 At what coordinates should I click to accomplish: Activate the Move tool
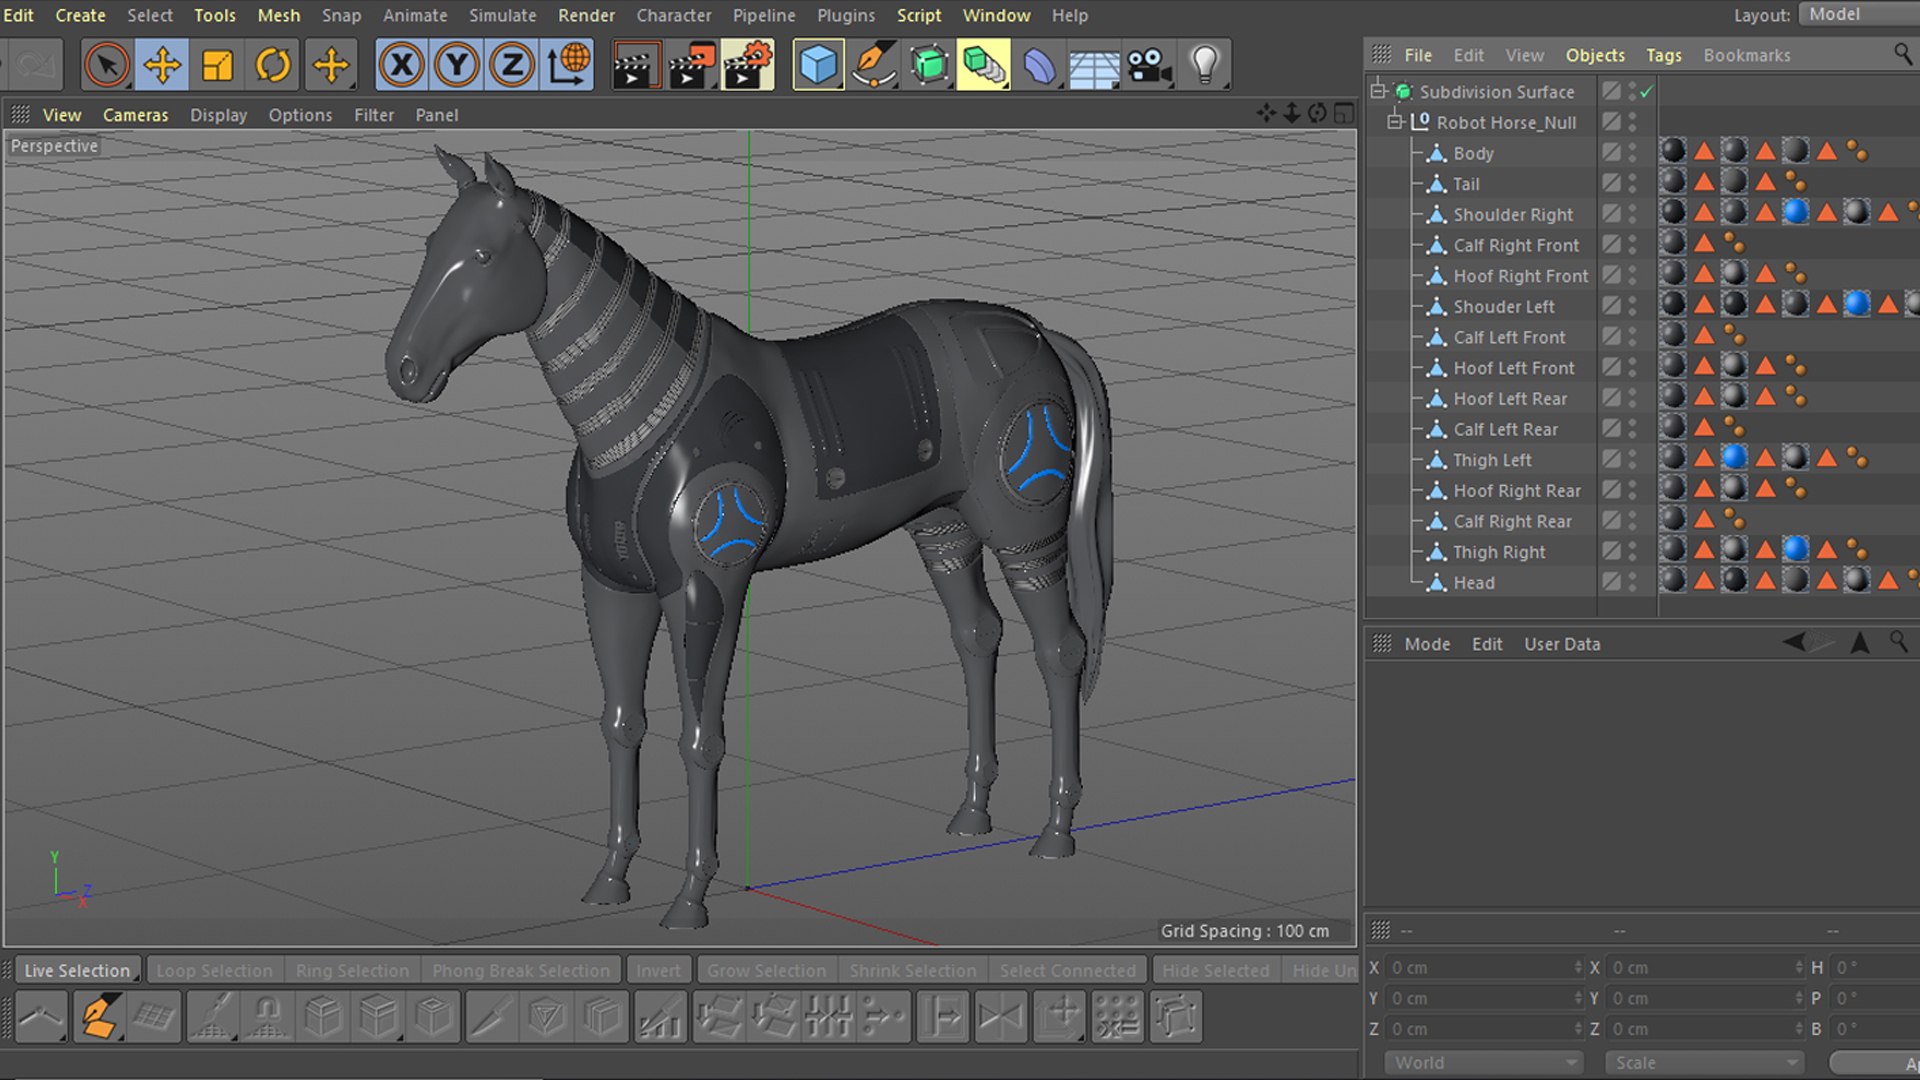point(162,65)
